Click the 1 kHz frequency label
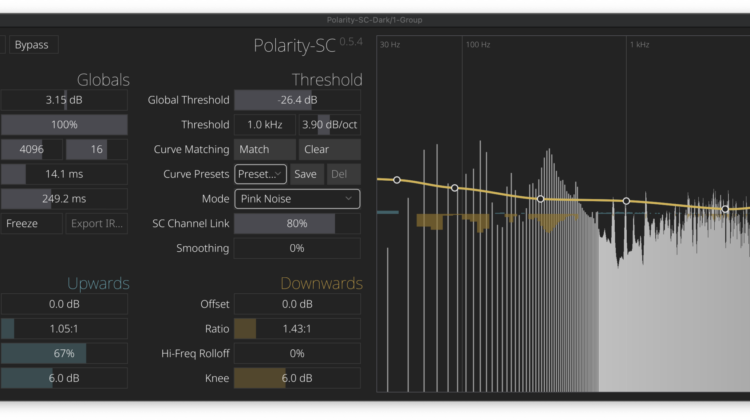This screenshot has height=420, width=750. point(640,44)
